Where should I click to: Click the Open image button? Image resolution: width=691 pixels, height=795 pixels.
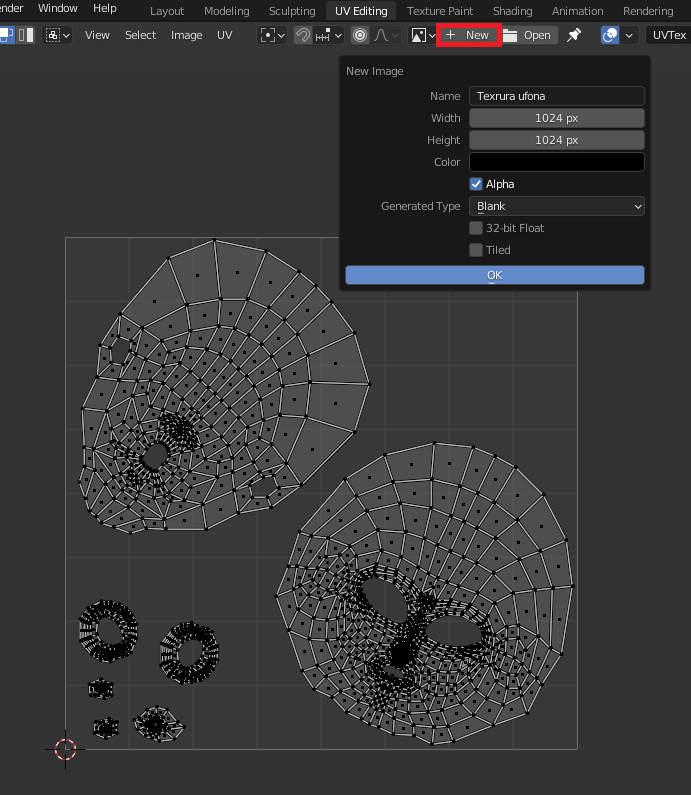(528, 35)
